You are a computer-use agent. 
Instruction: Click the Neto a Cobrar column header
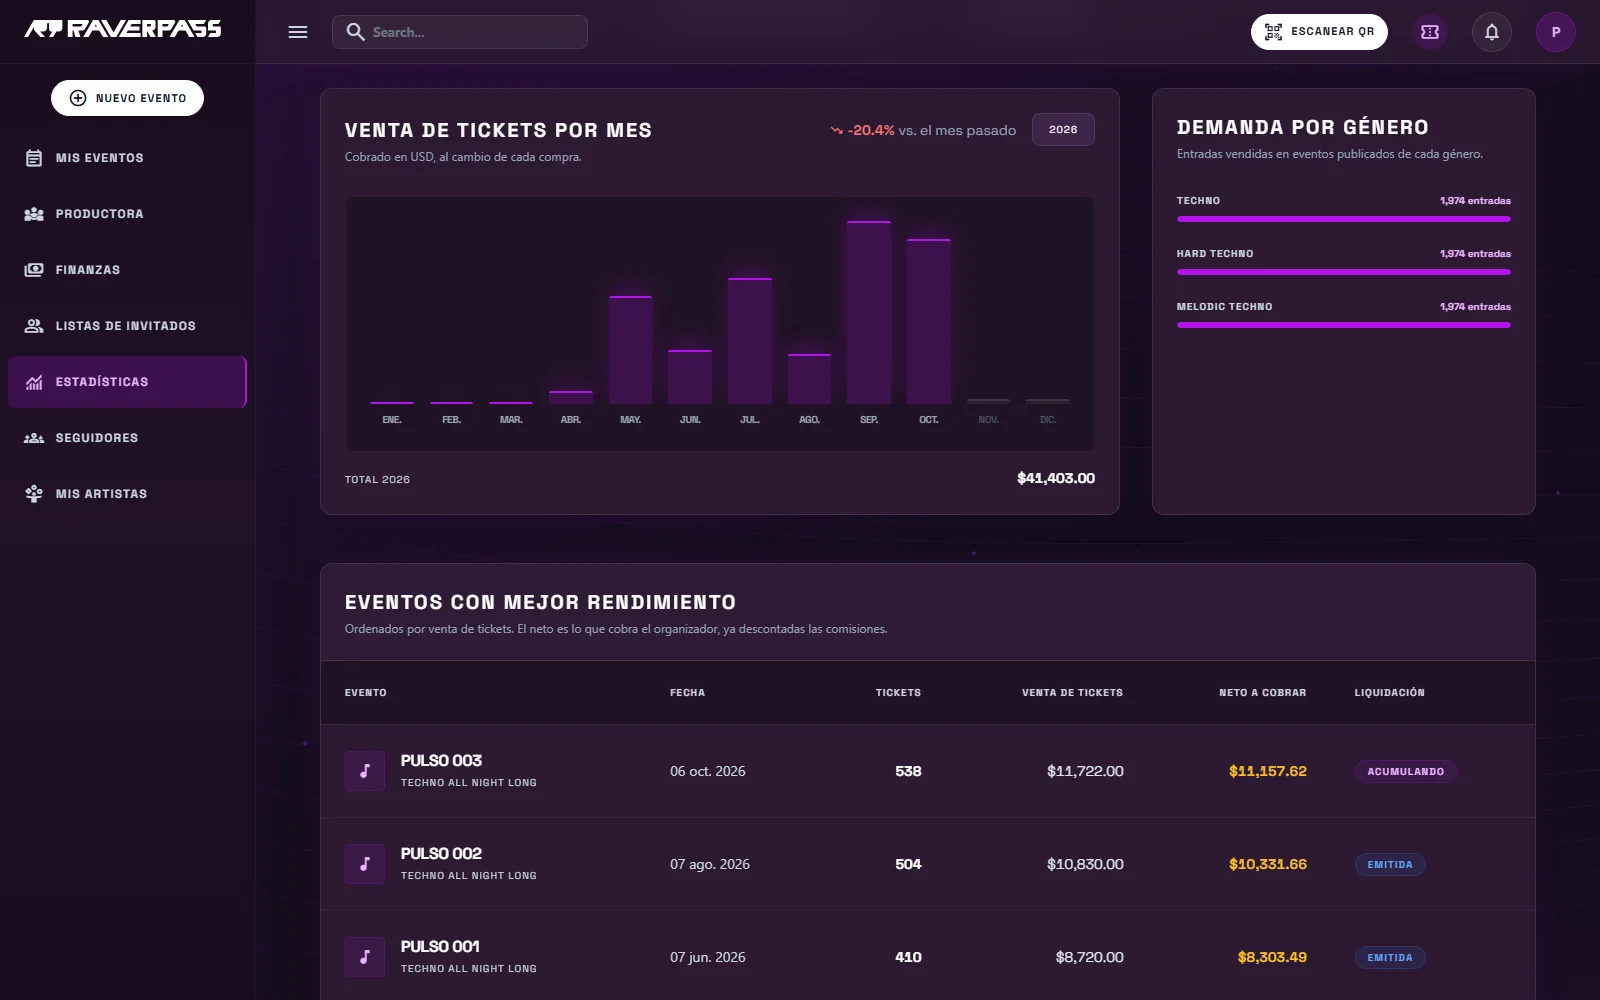[x=1262, y=693]
